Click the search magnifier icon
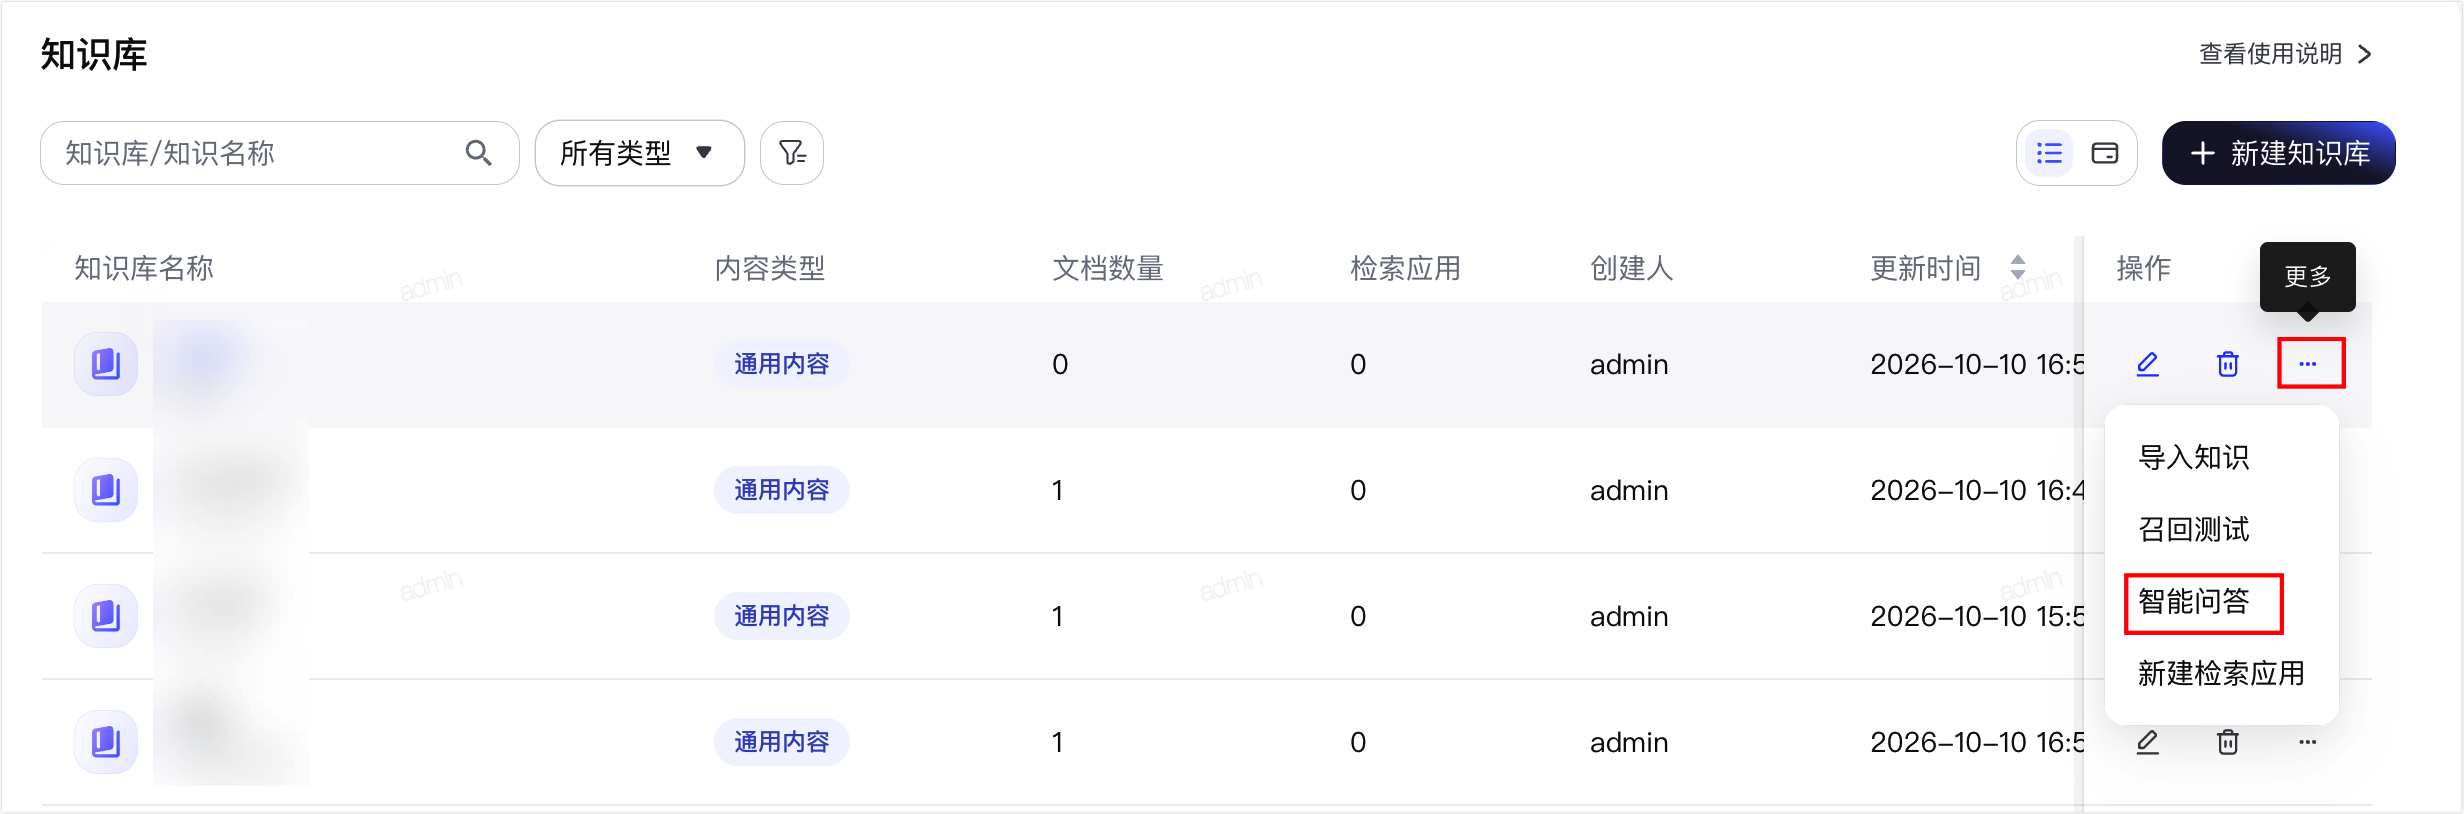Image resolution: width=2464 pixels, height=814 pixels. click(478, 153)
